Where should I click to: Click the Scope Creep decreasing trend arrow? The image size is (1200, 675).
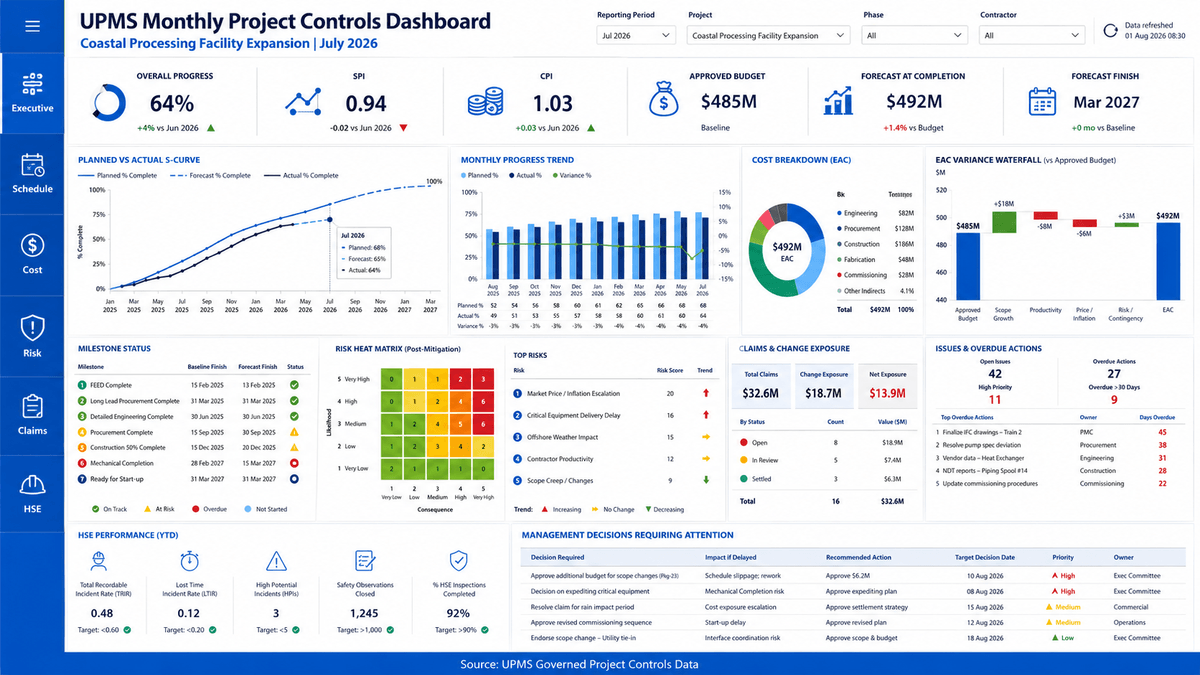point(706,481)
